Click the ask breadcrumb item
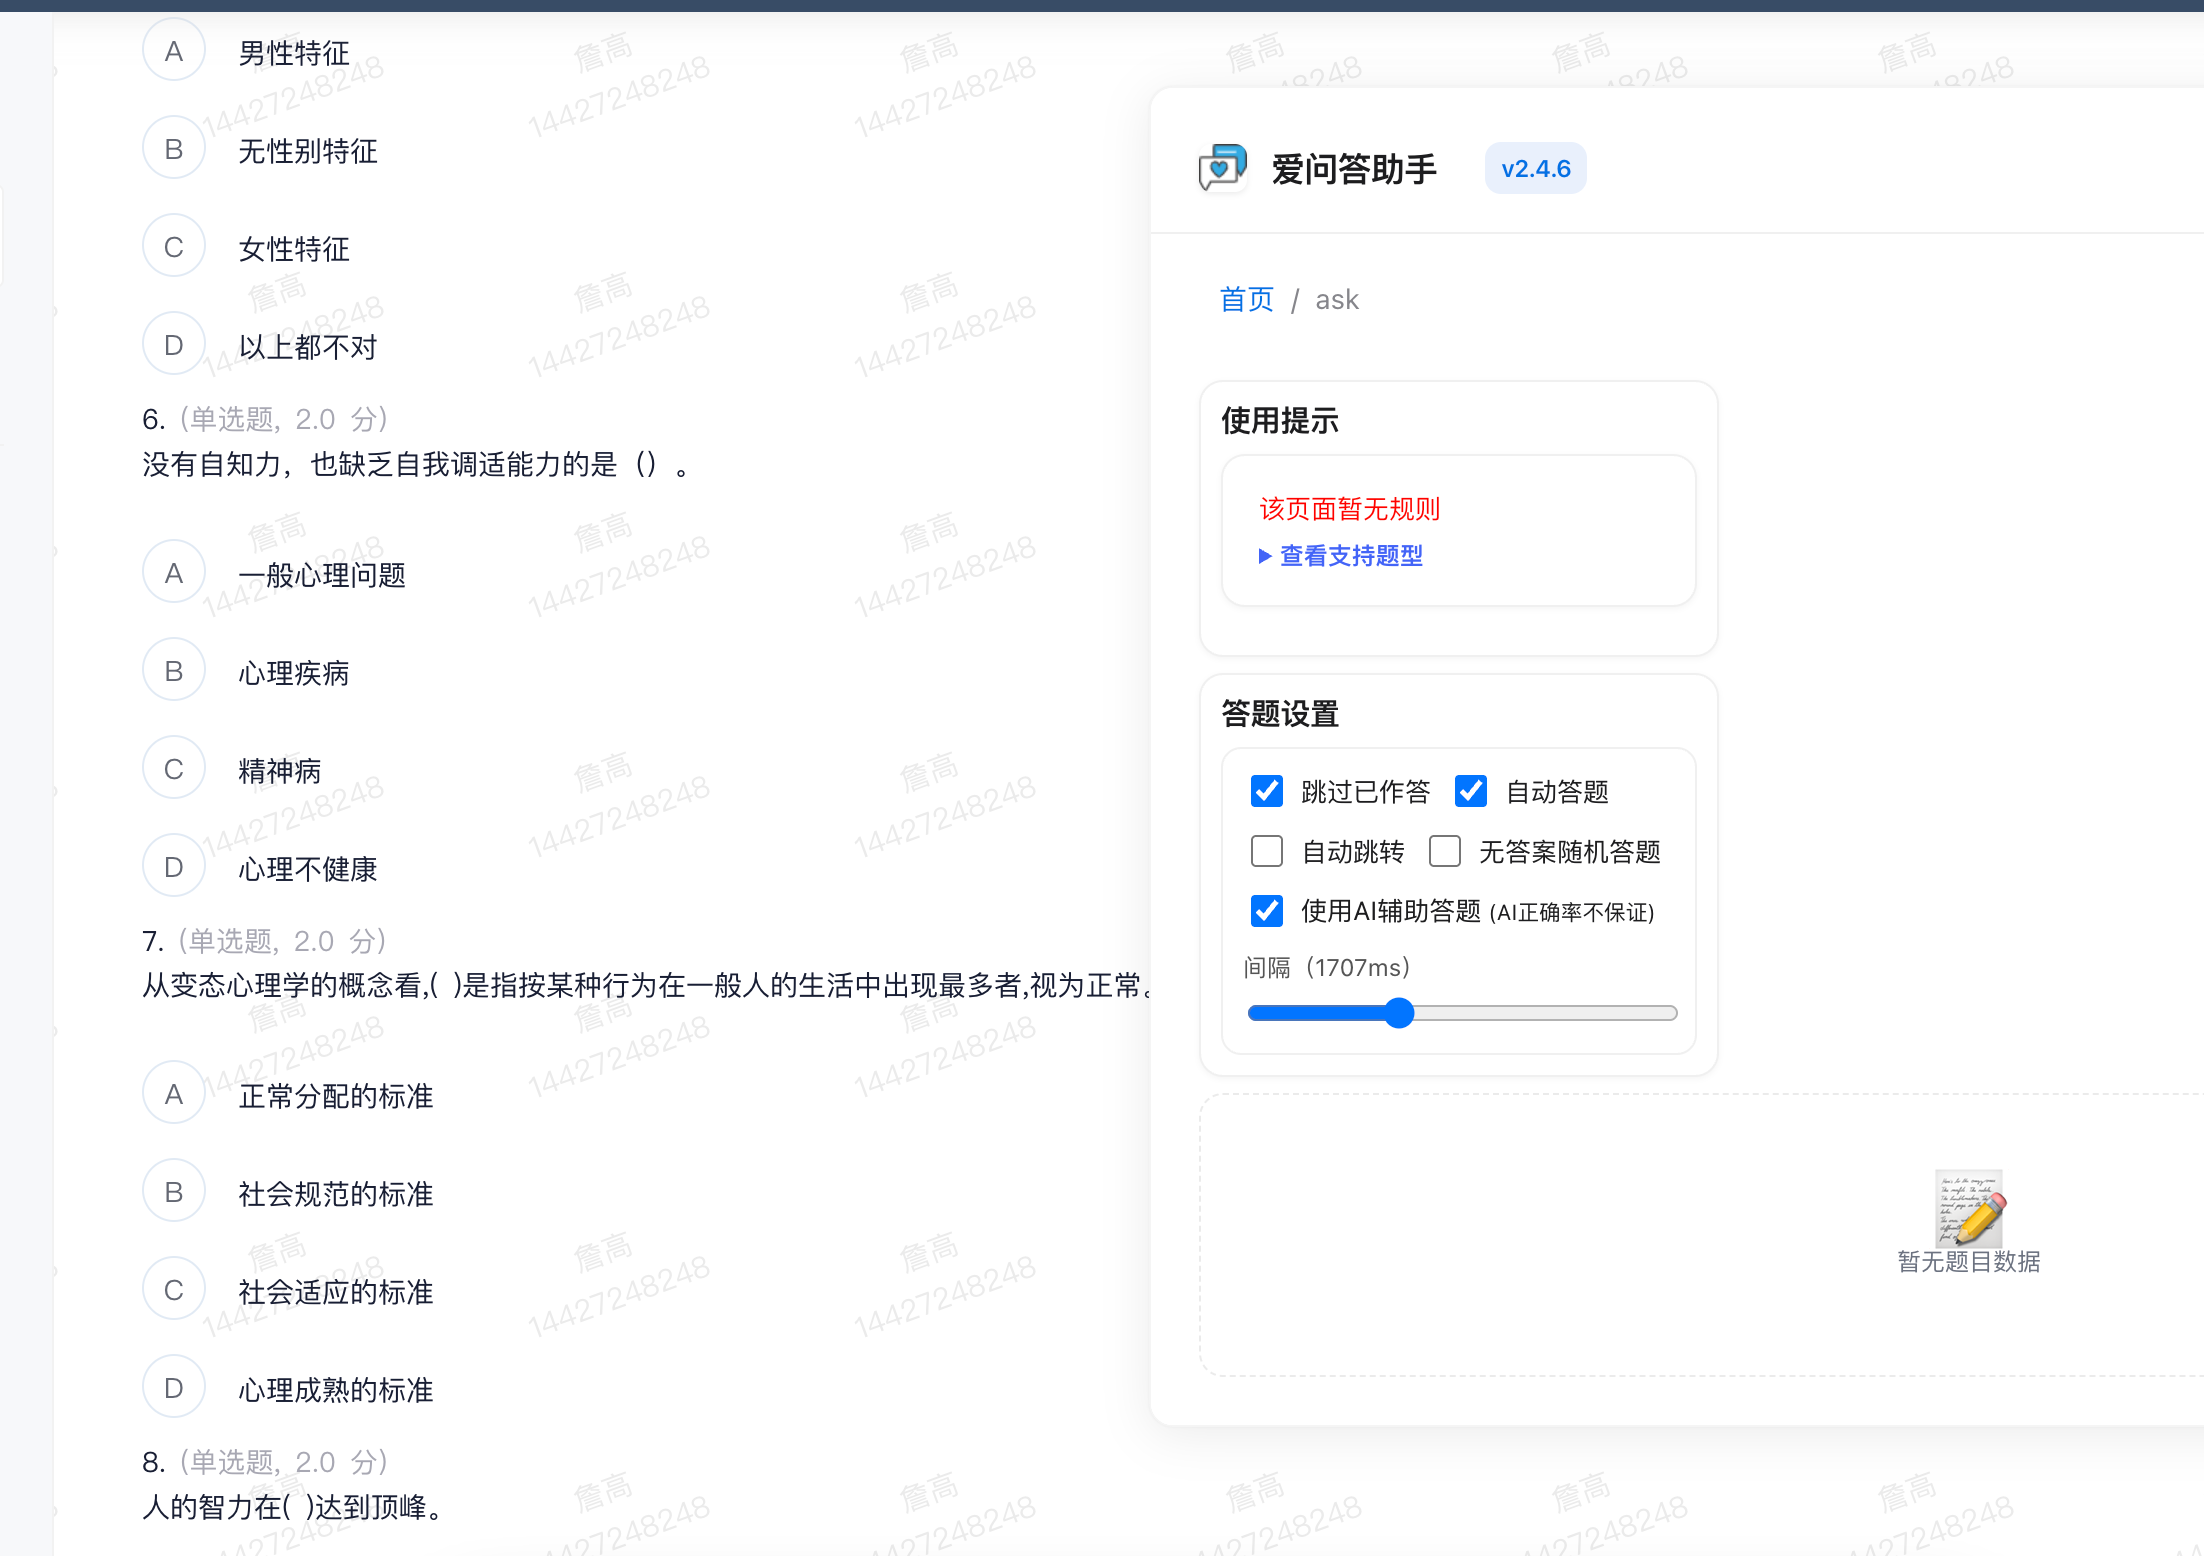Image resolution: width=2204 pixels, height=1556 pixels. tap(1337, 300)
